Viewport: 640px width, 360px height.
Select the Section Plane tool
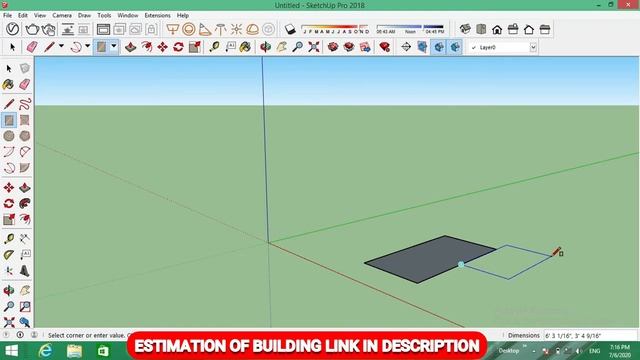pyautogui.click(x=406, y=47)
